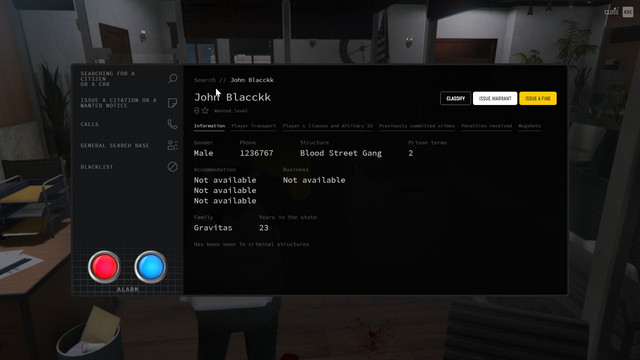Open Issue a citation or wanted notice
This screenshot has height=360, width=640.
(129, 103)
